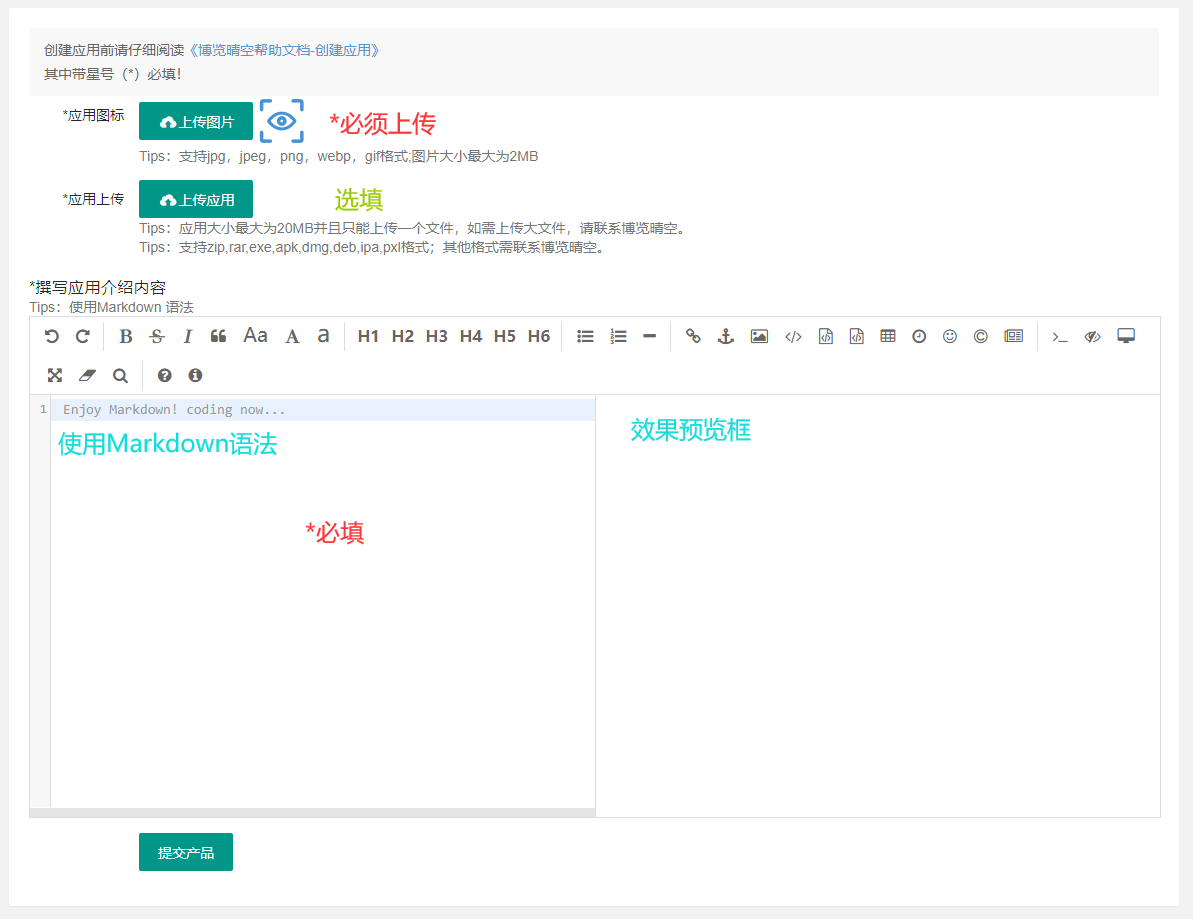Screen dimensions: 1193x919
Task: Toggle bold text formatting
Action: point(126,336)
